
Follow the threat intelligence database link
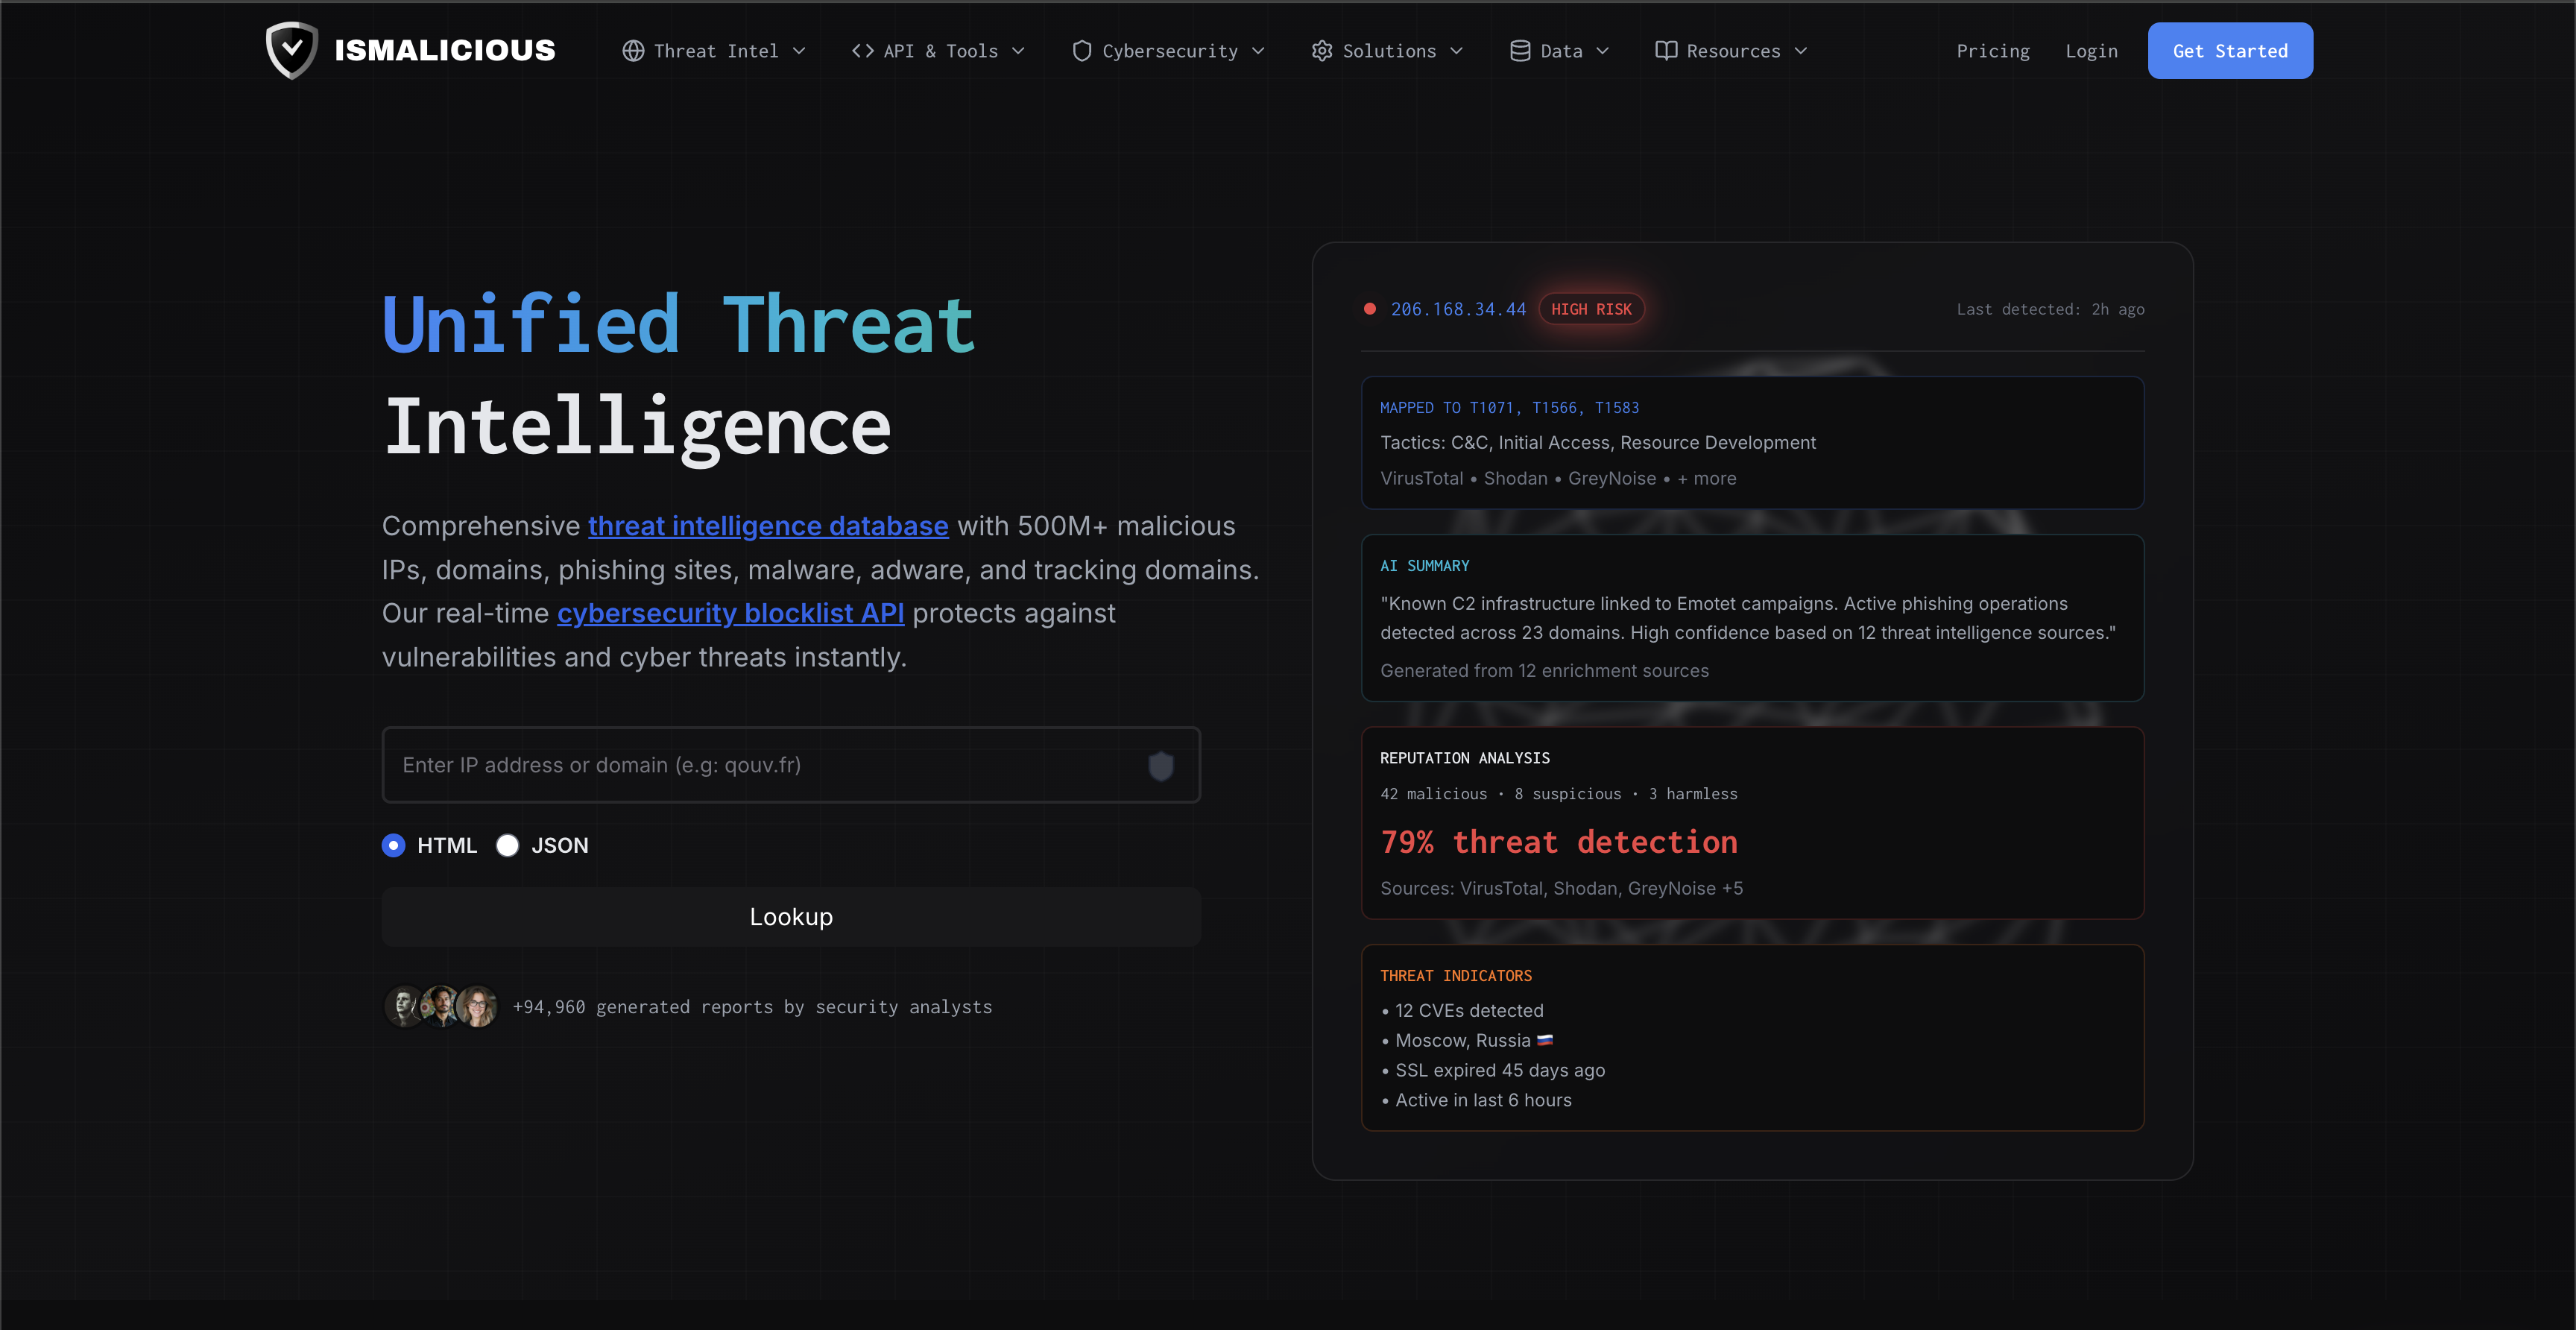767,526
